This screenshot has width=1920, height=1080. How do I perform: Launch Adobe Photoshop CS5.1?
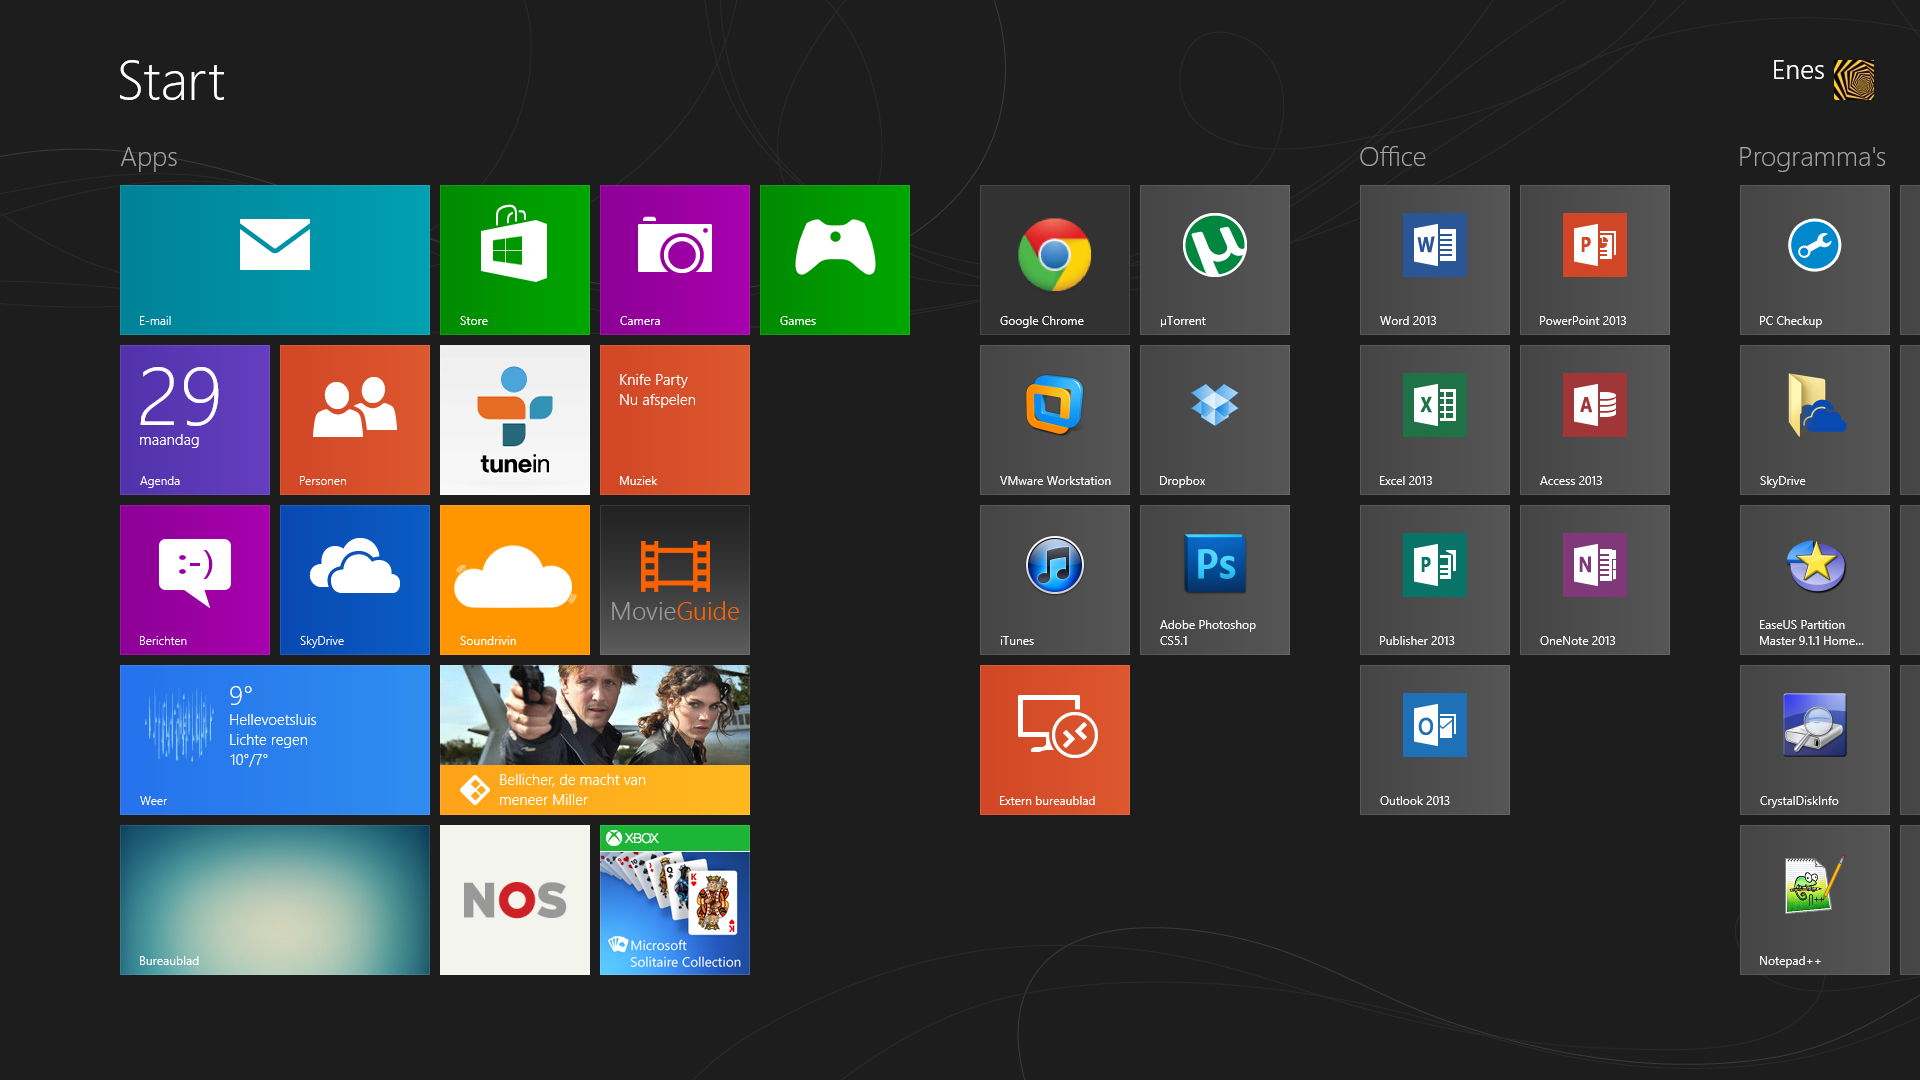click(x=1214, y=579)
